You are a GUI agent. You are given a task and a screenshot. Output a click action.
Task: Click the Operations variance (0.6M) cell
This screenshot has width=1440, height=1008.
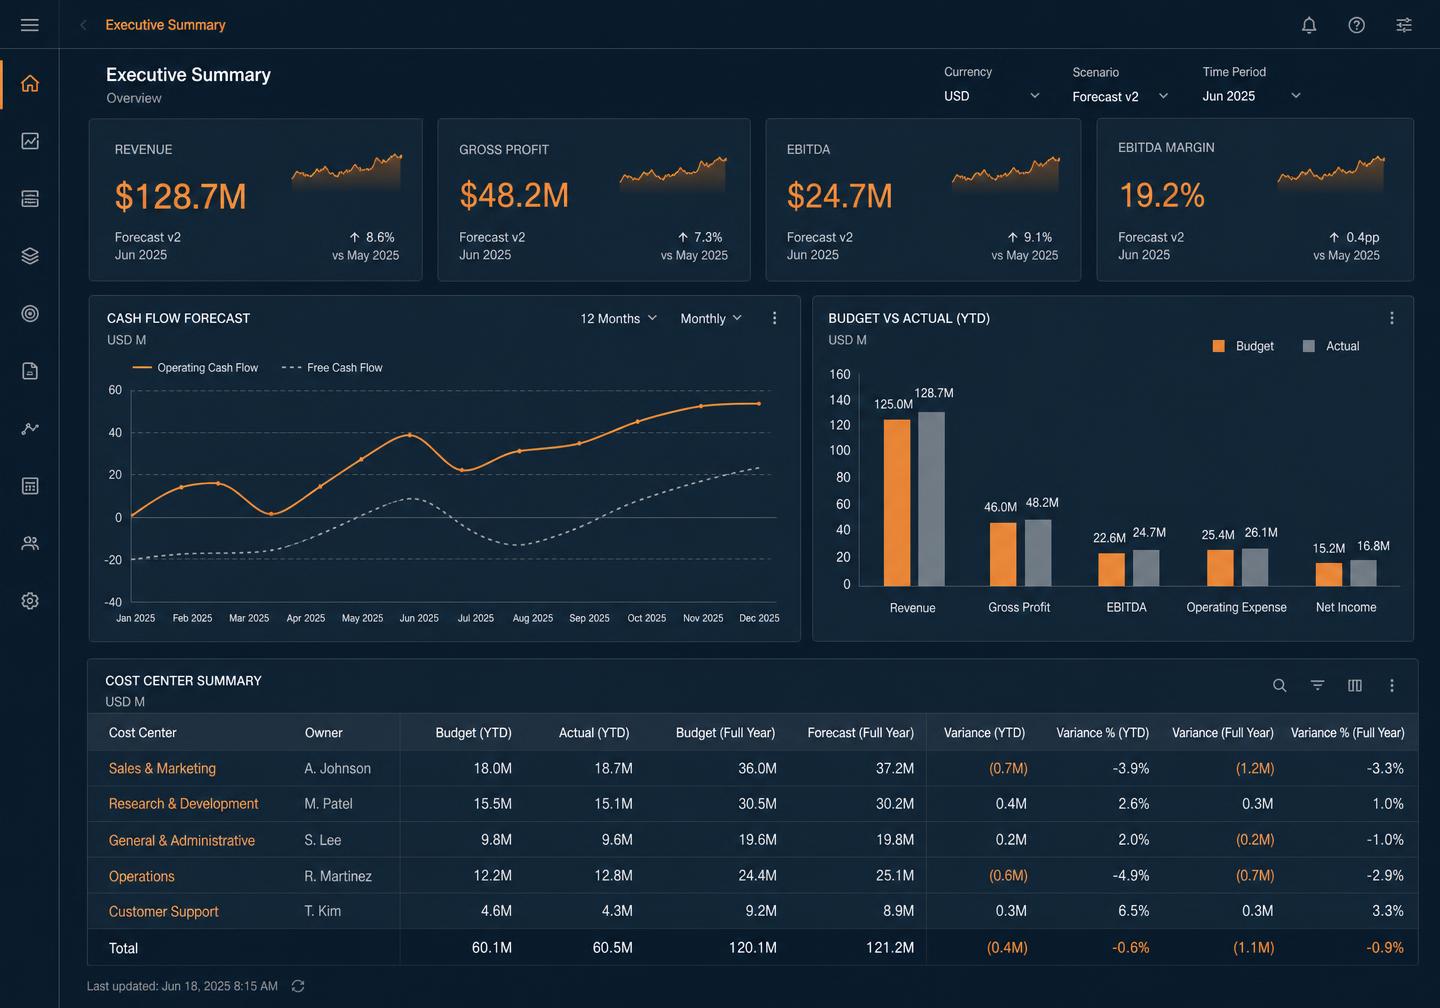1008,876
